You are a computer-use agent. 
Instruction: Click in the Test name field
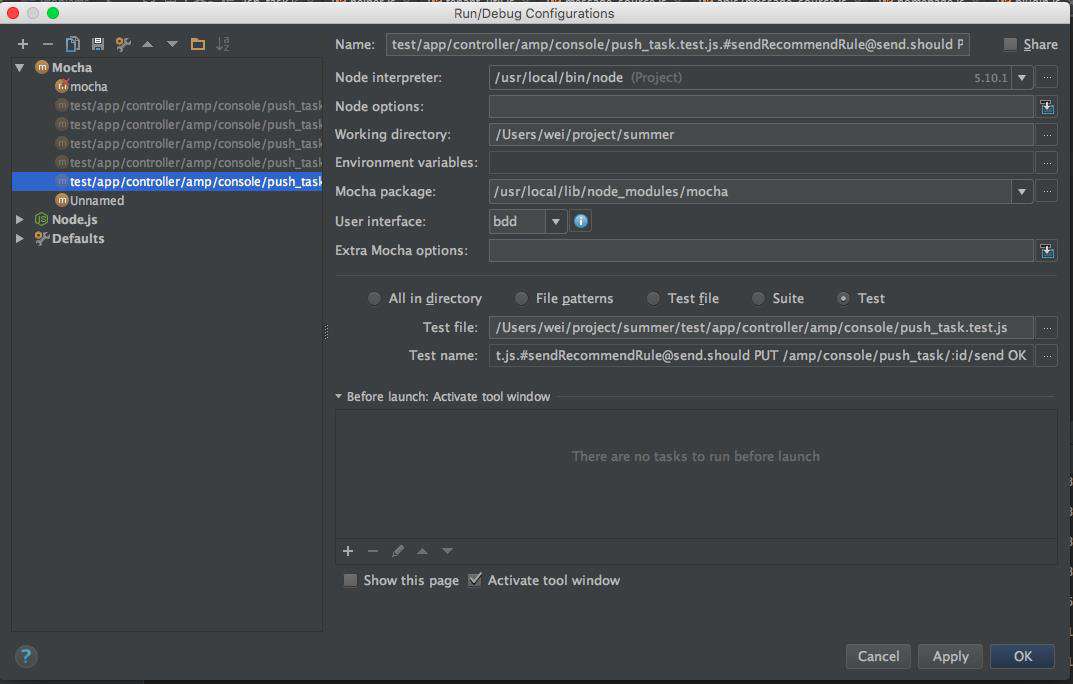point(761,356)
